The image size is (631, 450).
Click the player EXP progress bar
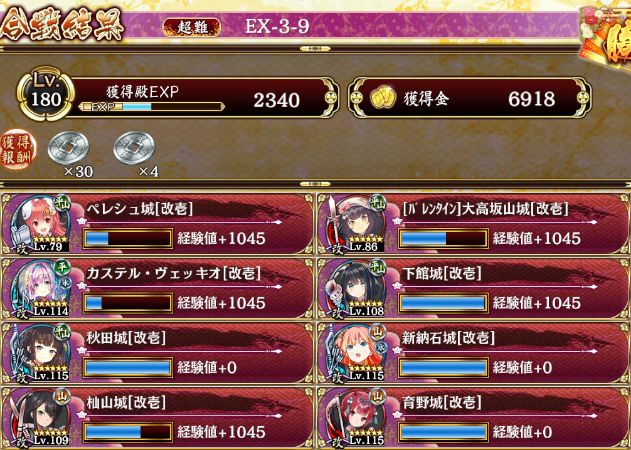(151, 107)
